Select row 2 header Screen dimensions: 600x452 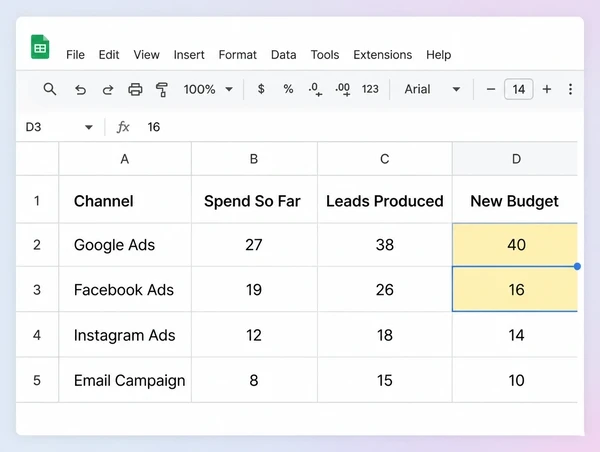37,245
